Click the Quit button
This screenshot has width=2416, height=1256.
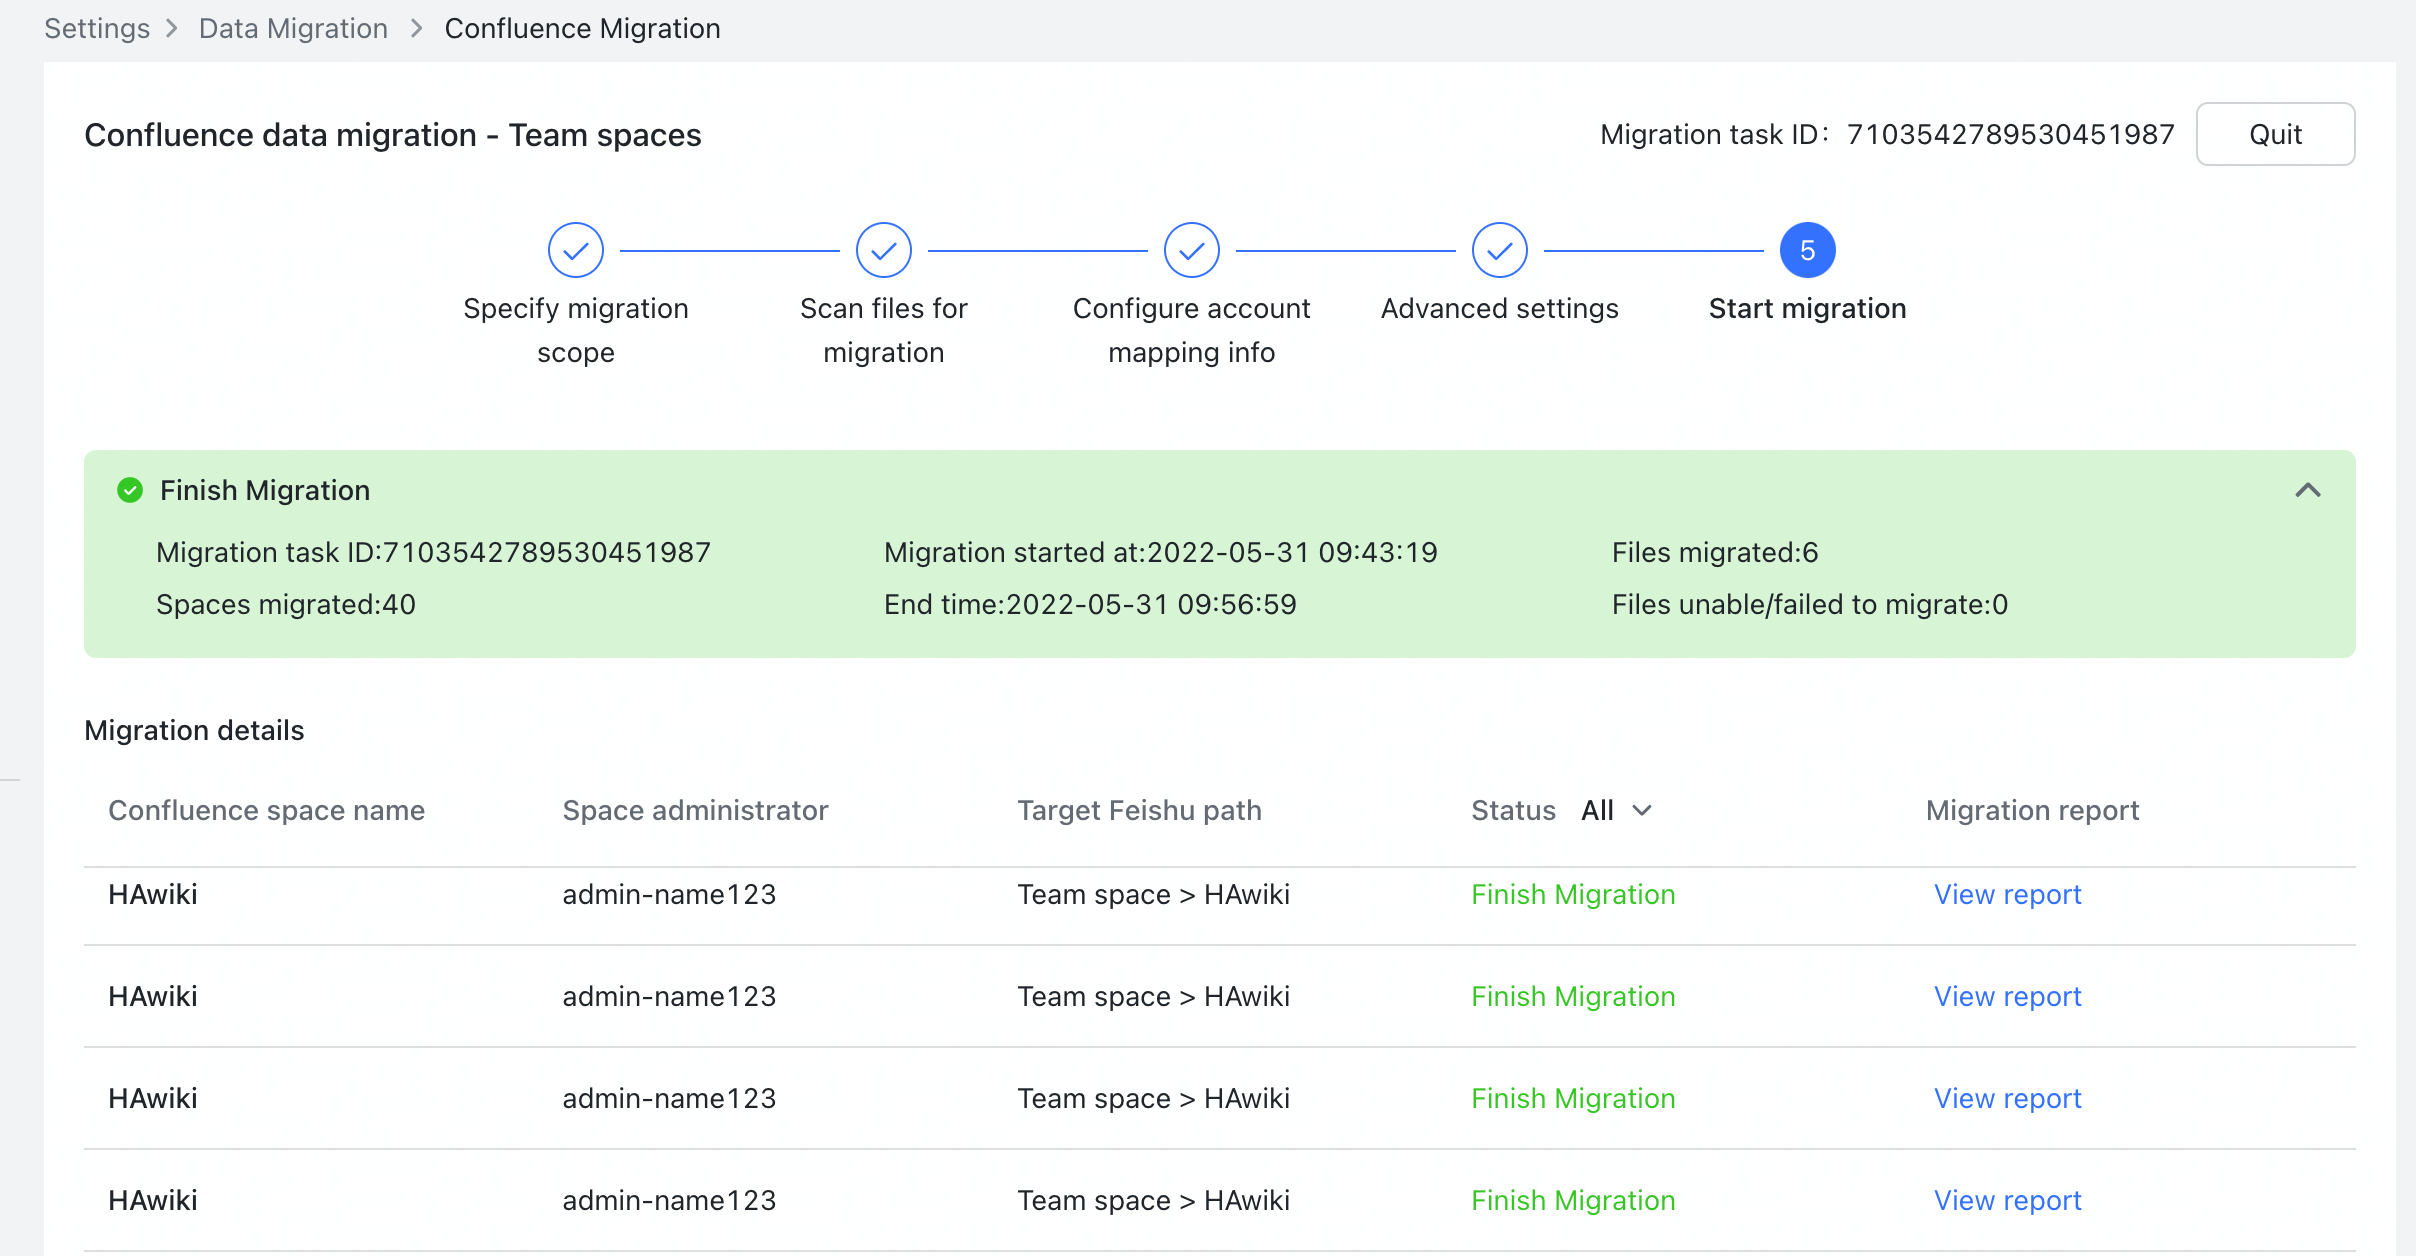point(2274,133)
